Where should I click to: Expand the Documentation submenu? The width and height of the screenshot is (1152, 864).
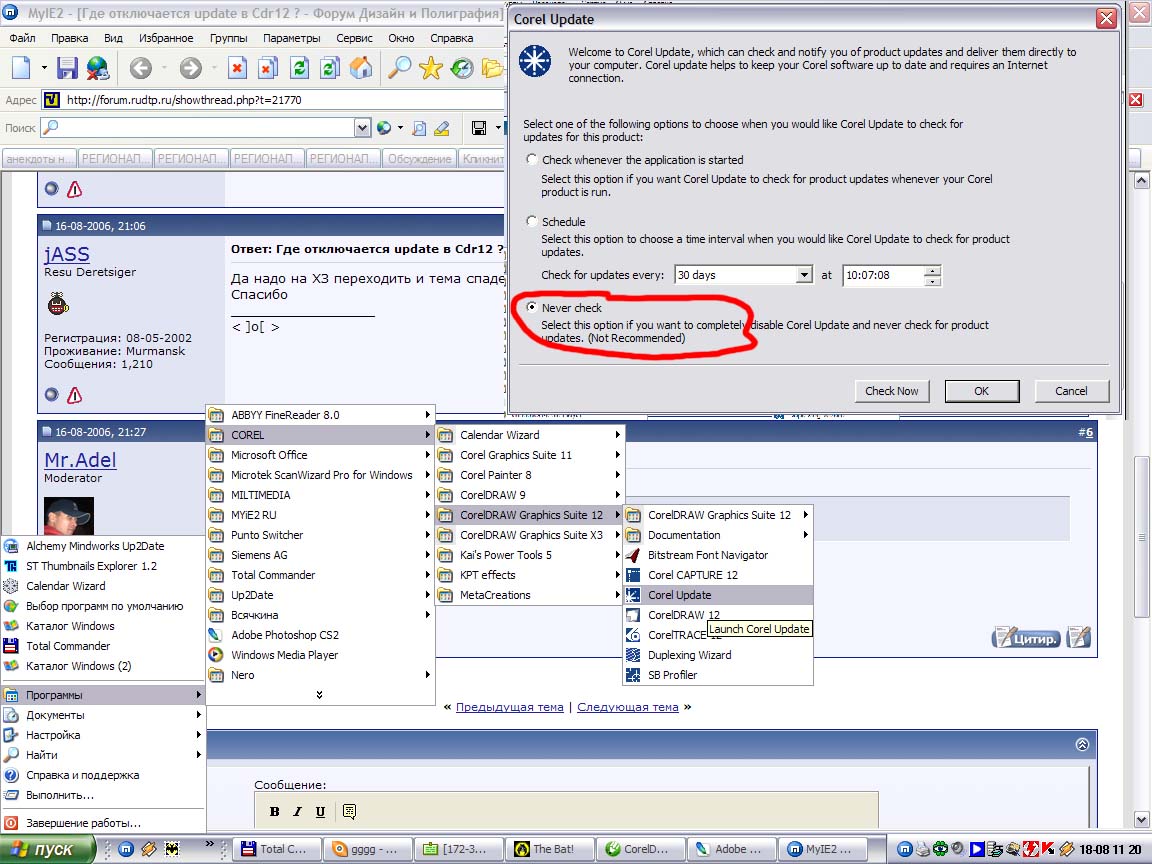(718, 535)
